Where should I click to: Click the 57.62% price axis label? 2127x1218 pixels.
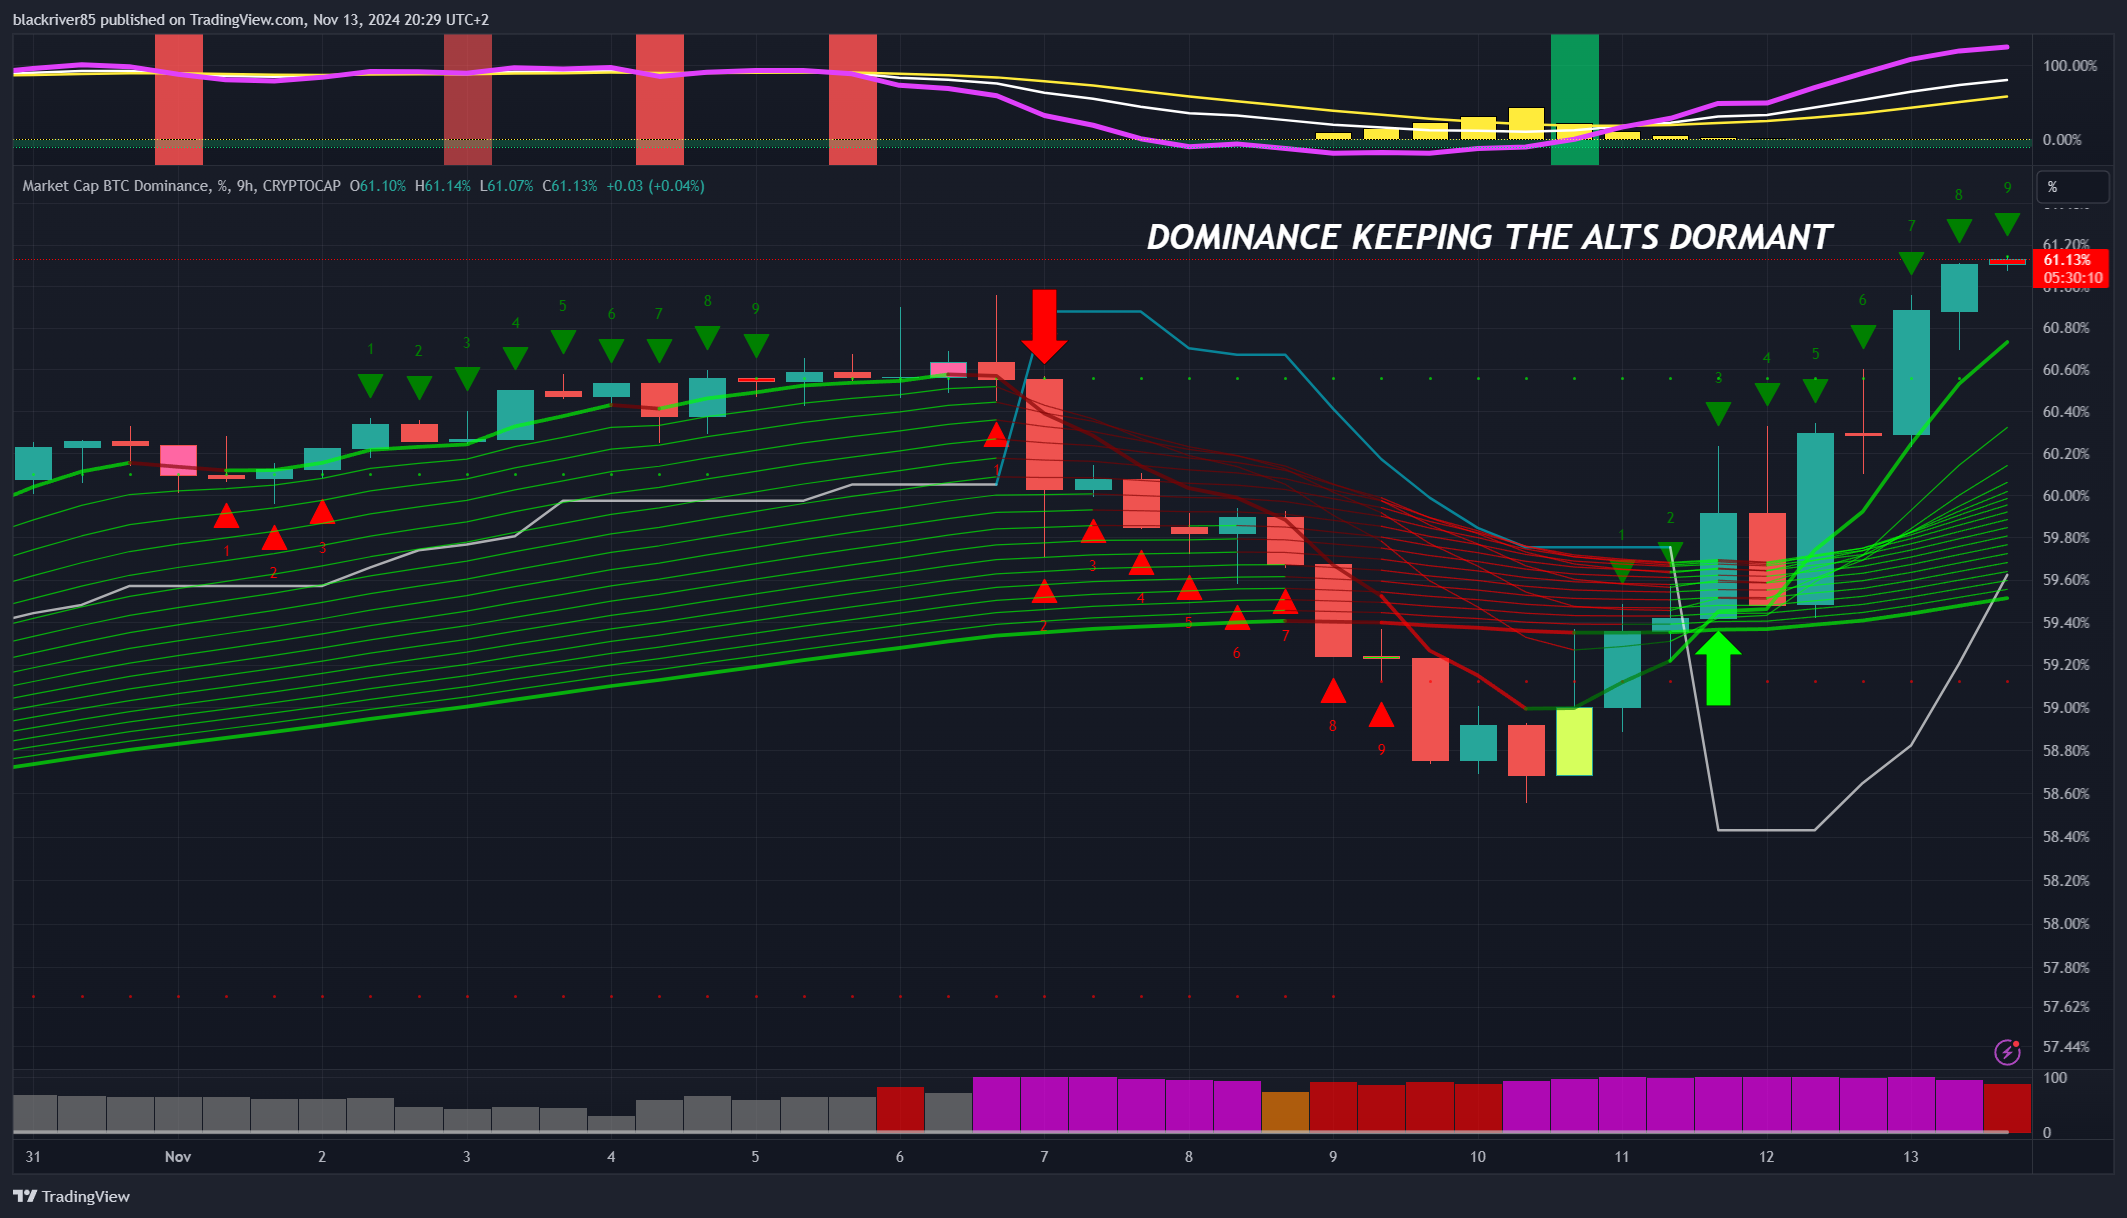(2066, 1007)
